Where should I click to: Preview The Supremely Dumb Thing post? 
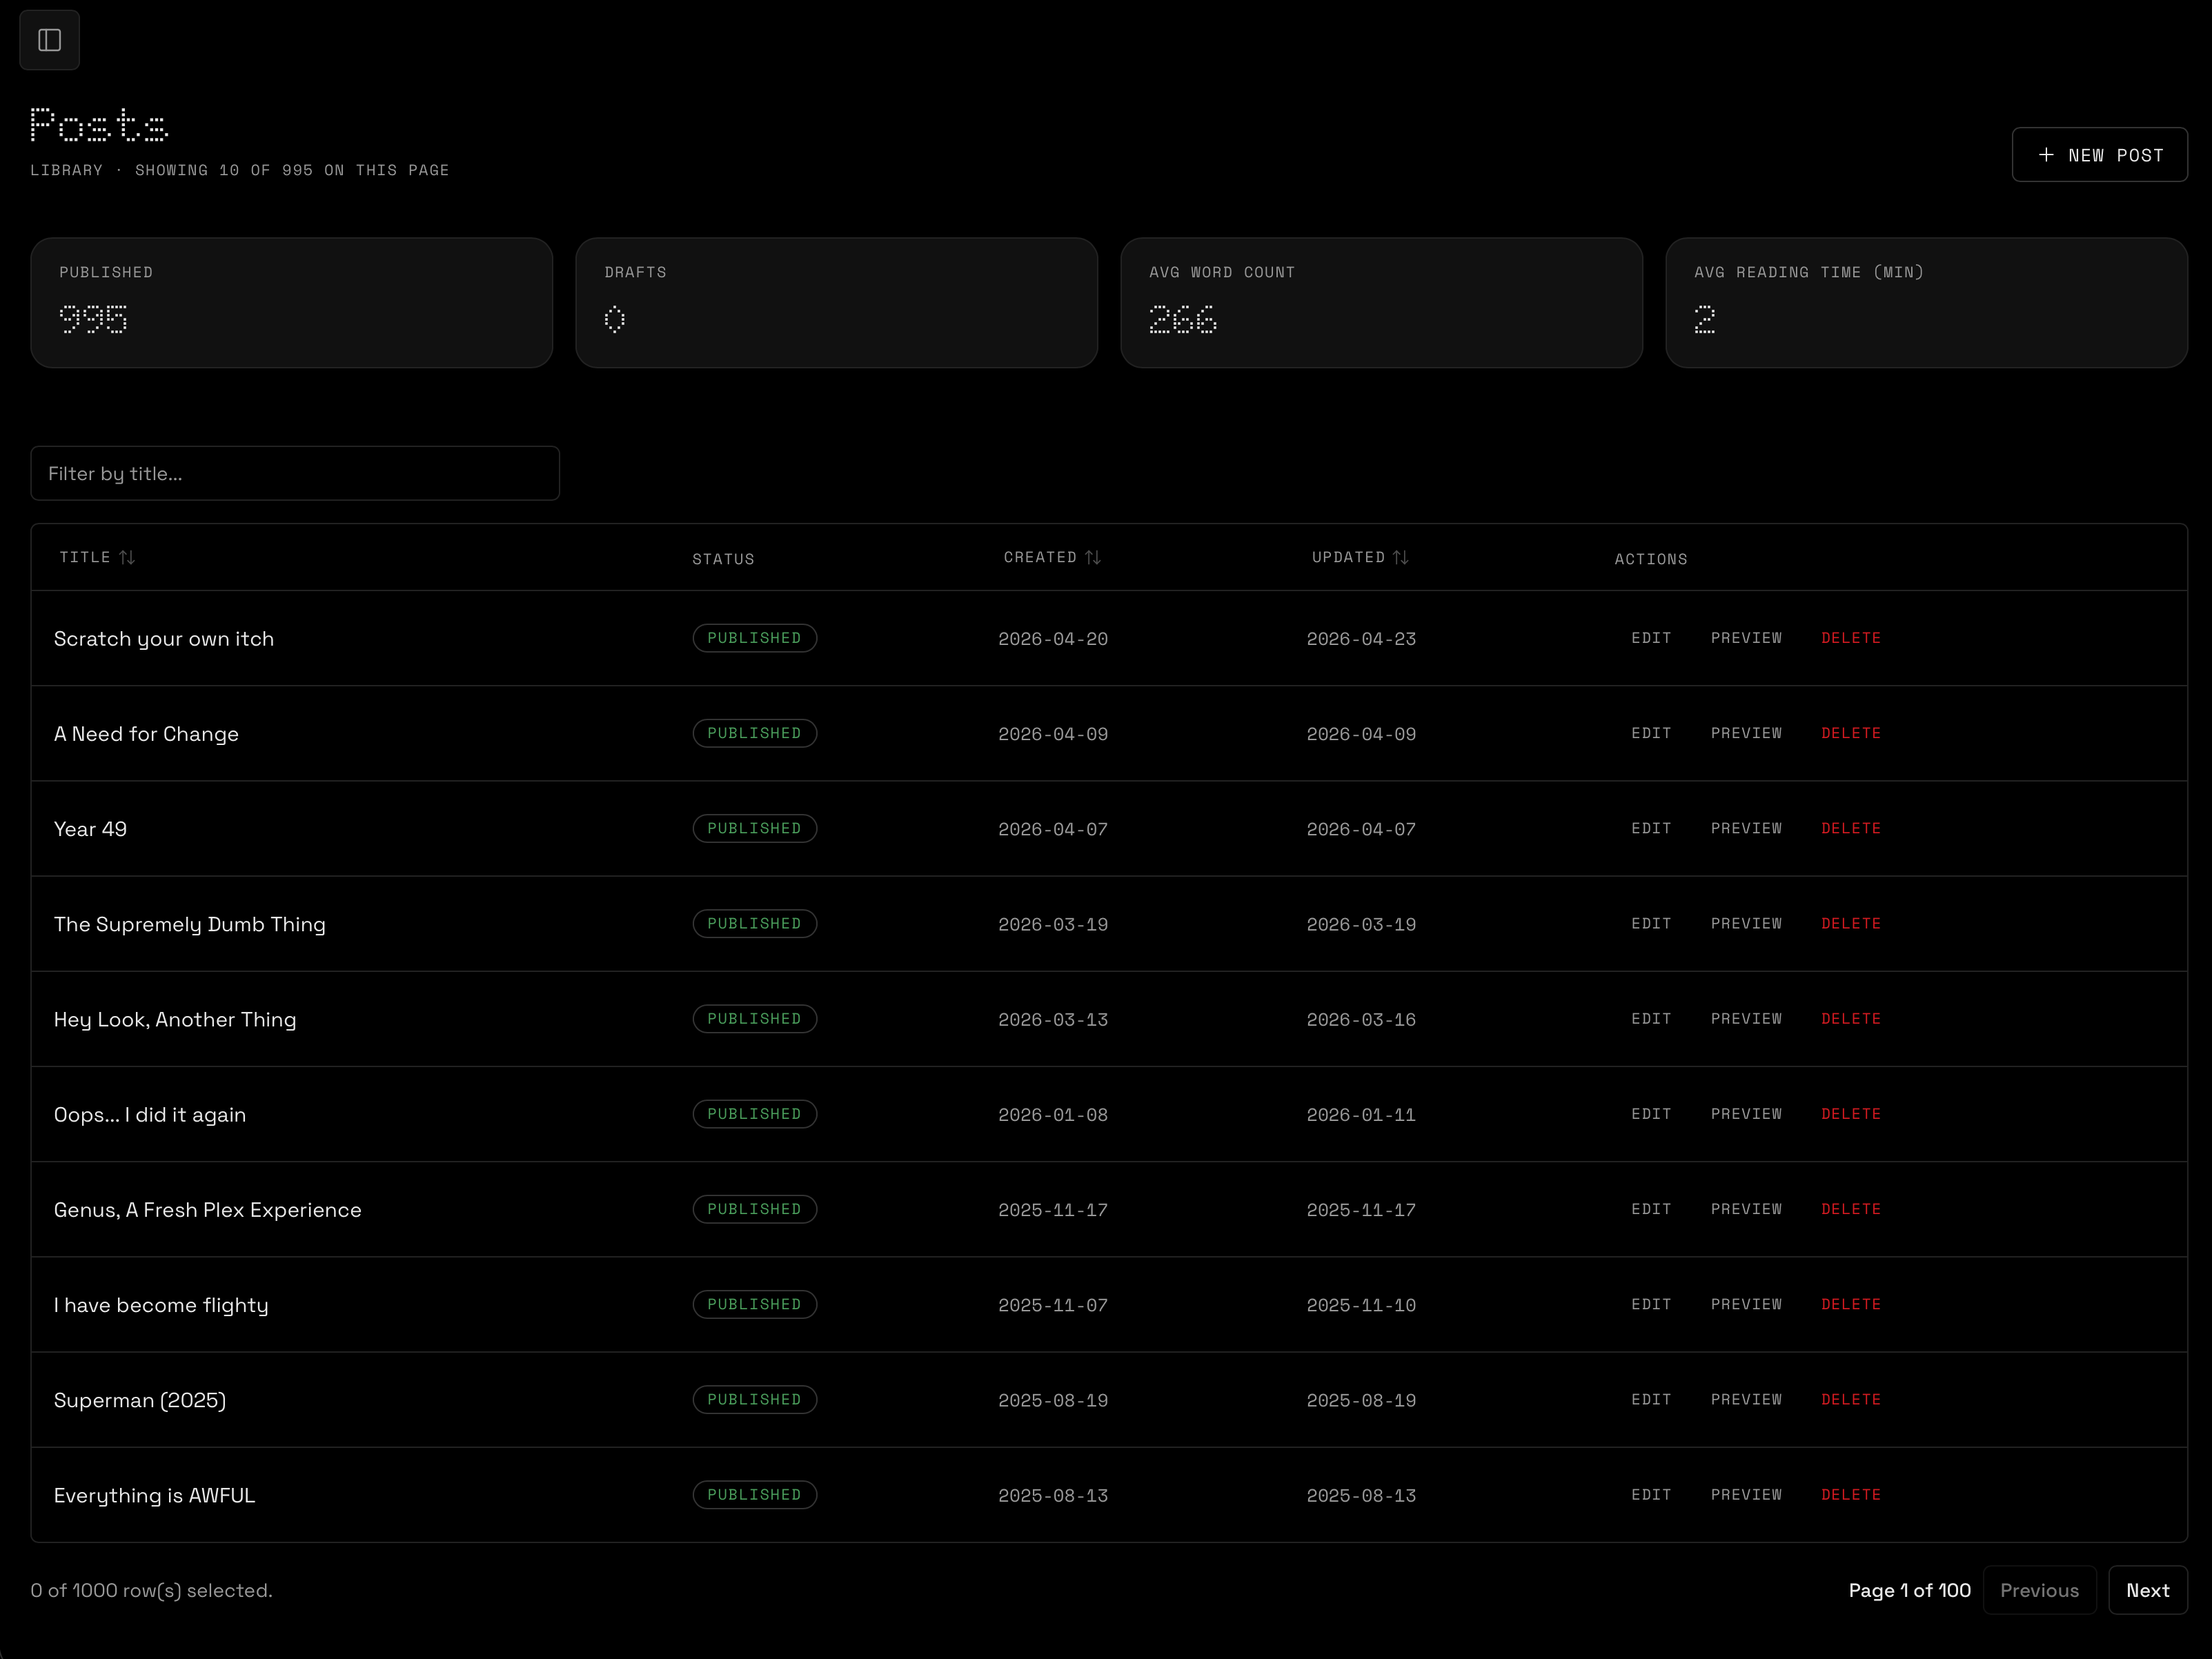click(1746, 923)
